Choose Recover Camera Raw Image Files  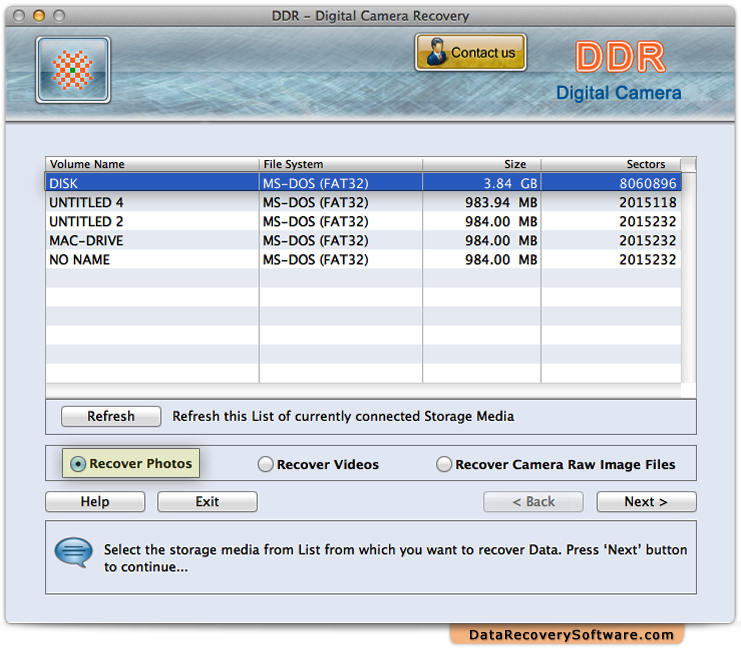[x=556, y=464]
